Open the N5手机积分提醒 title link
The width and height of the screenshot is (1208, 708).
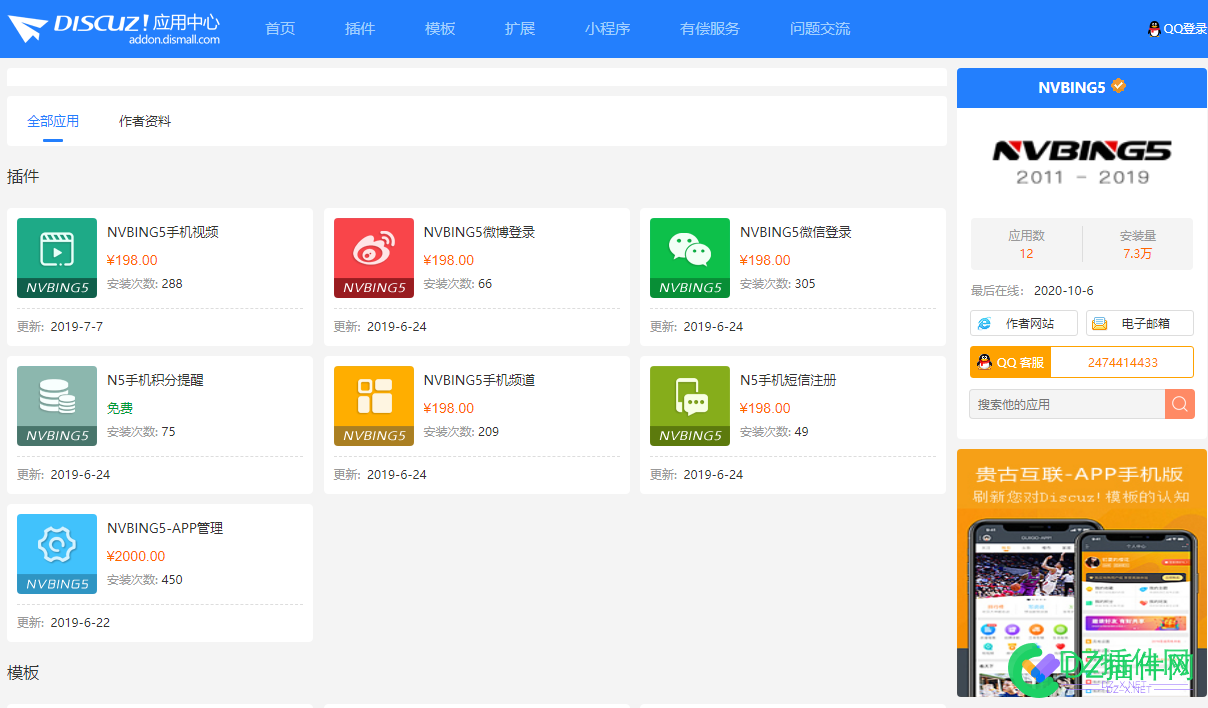[155, 380]
